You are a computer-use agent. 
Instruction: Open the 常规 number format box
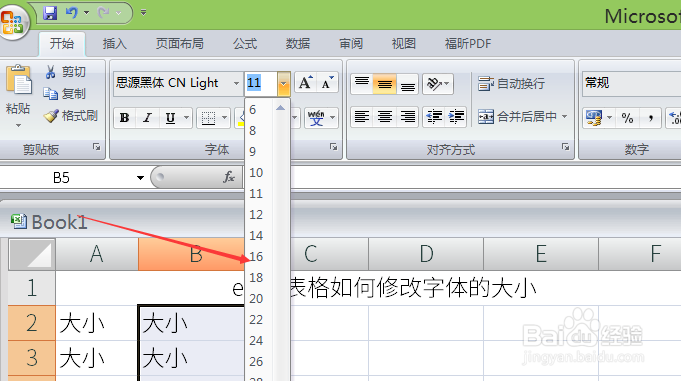631,83
